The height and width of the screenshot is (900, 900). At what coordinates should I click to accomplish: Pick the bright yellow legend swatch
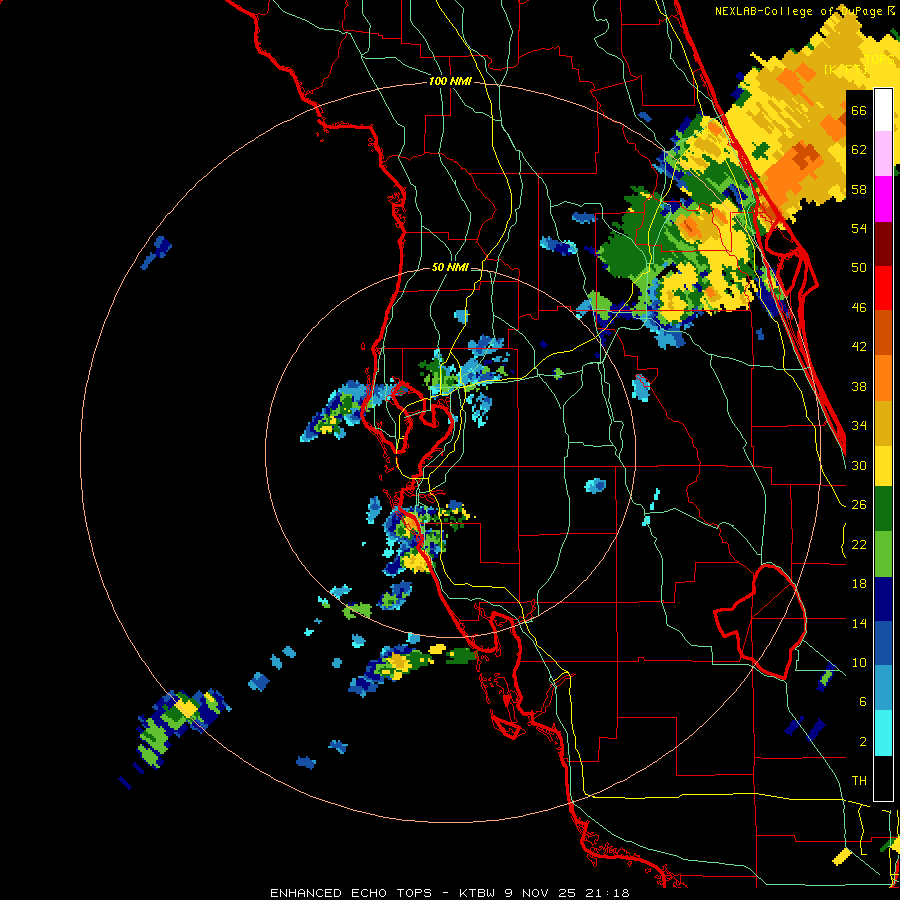point(883,465)
